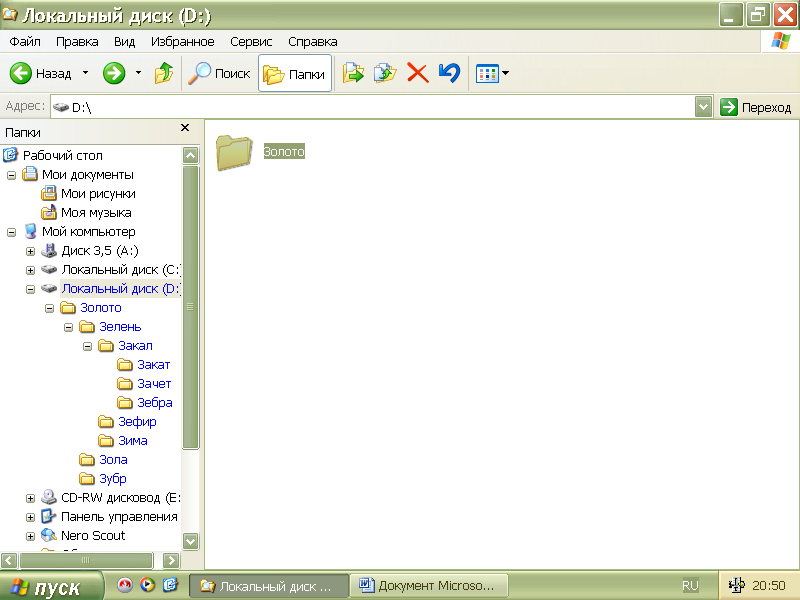Select the Закат folder in tree
Viewport: 800px width, 600px height.
154,365
